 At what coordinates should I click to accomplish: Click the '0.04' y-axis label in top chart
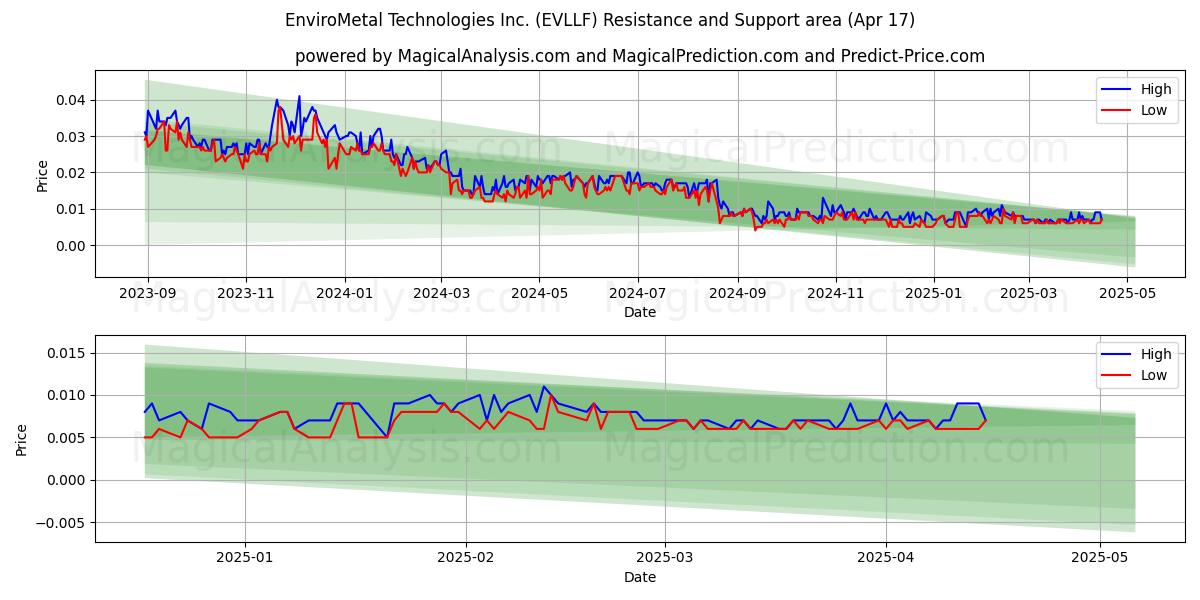(x=70, y=100)
